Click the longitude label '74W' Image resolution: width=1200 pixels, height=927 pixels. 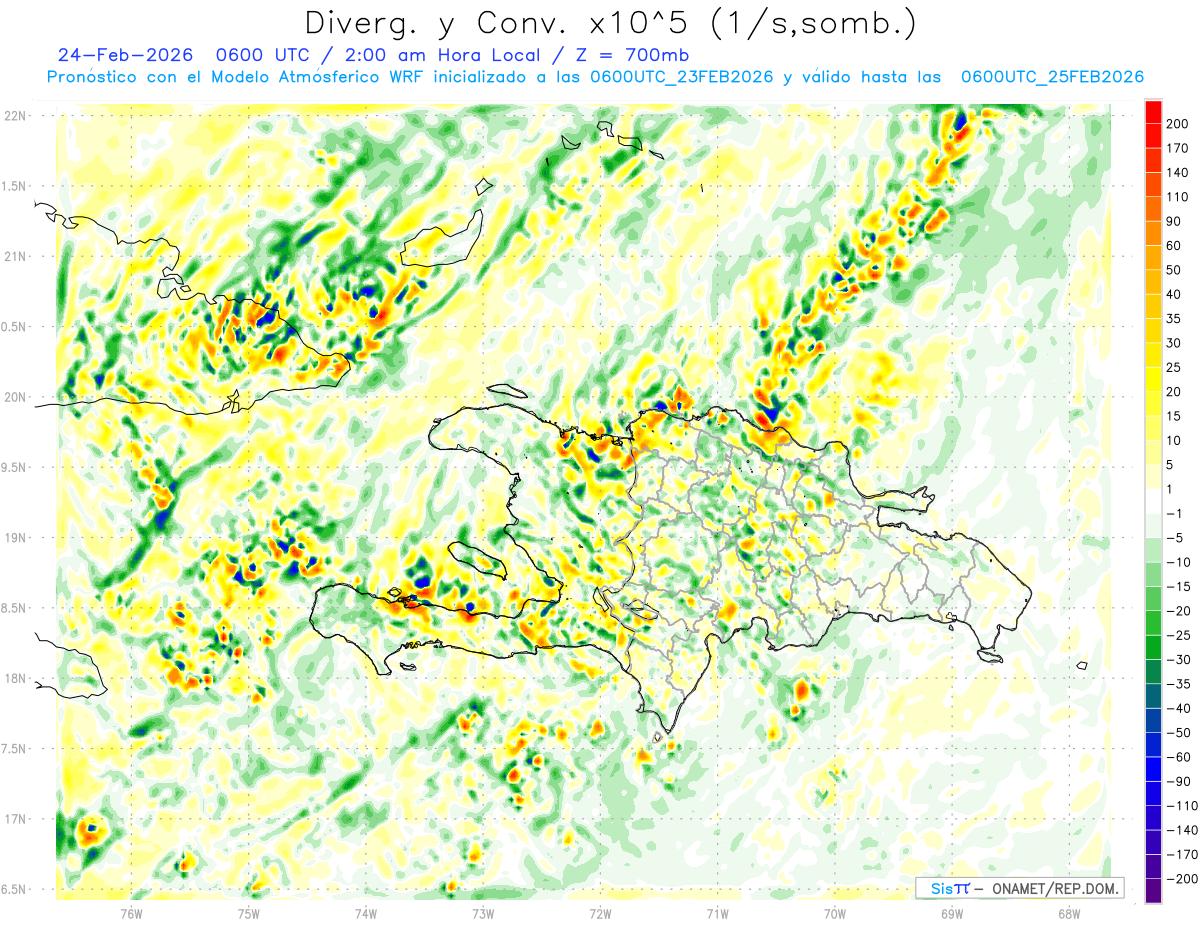pyautogui.click(x=365, y=912)
